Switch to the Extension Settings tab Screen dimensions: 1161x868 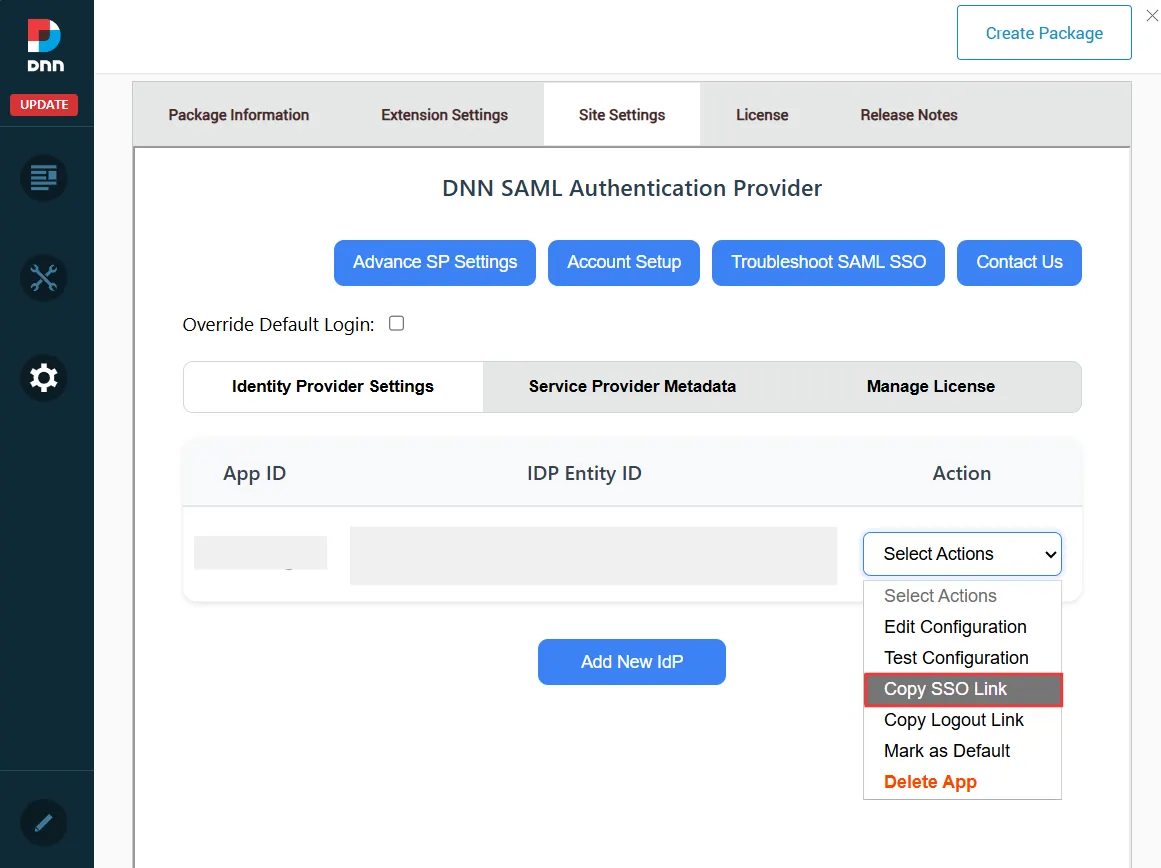[x=444, y=115]
